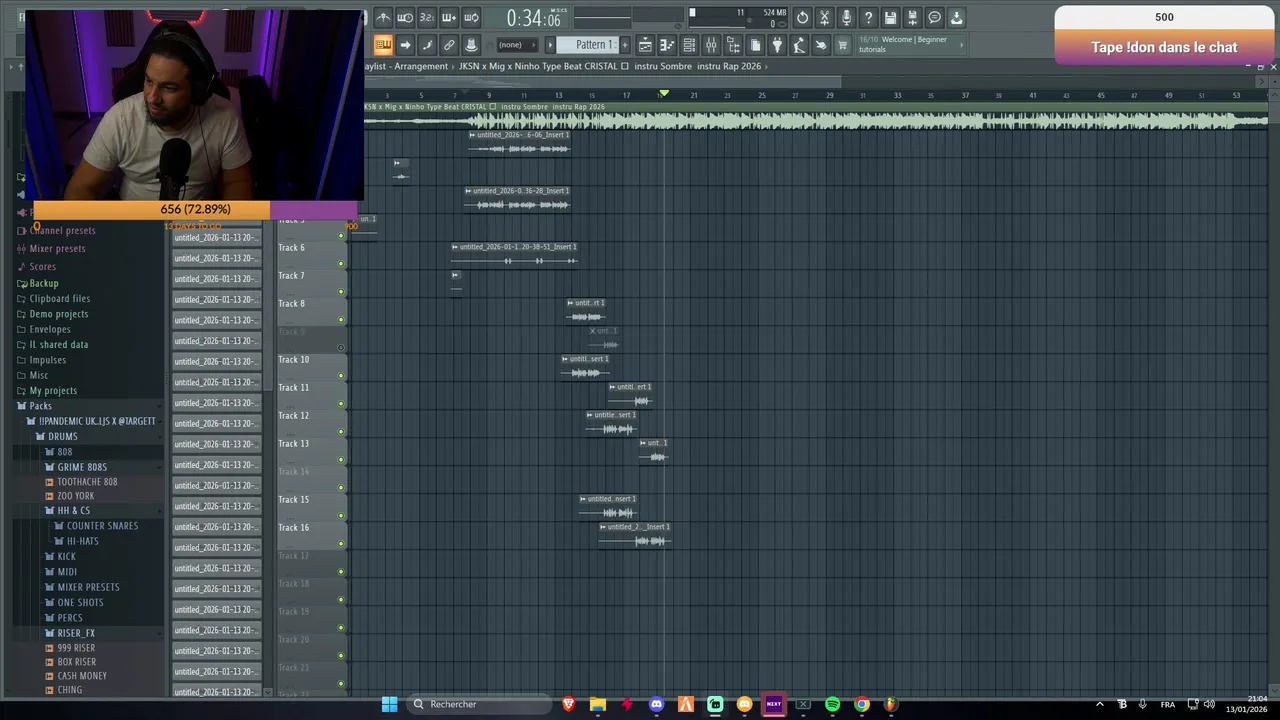Open the piano roll icon

coord(667,45)
